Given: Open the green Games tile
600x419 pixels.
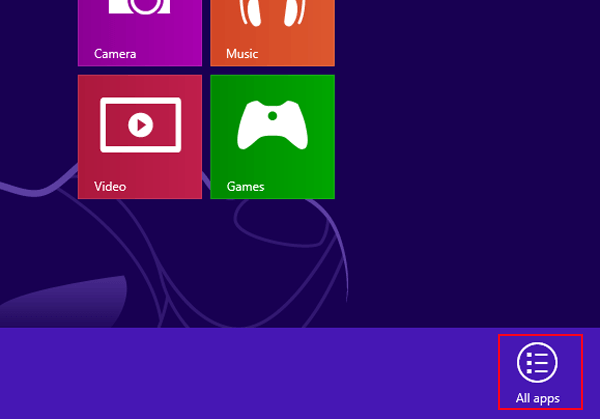Looking at the screenshot, I should (272, 137).
